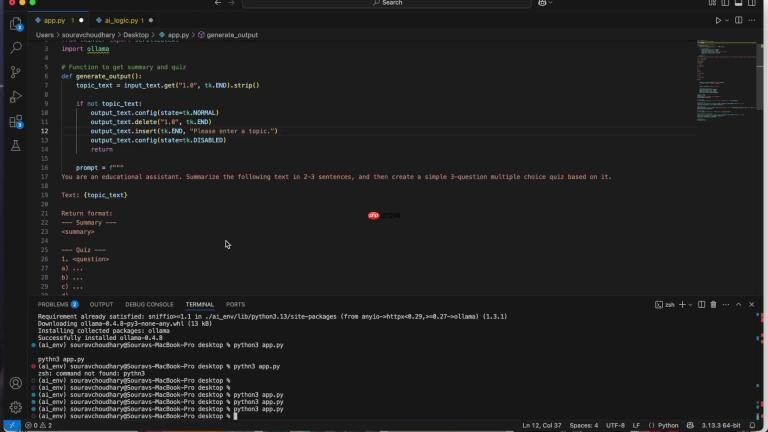Switch to the app.py editor tab
Screen dimensions: 768x432
point(54,21)
